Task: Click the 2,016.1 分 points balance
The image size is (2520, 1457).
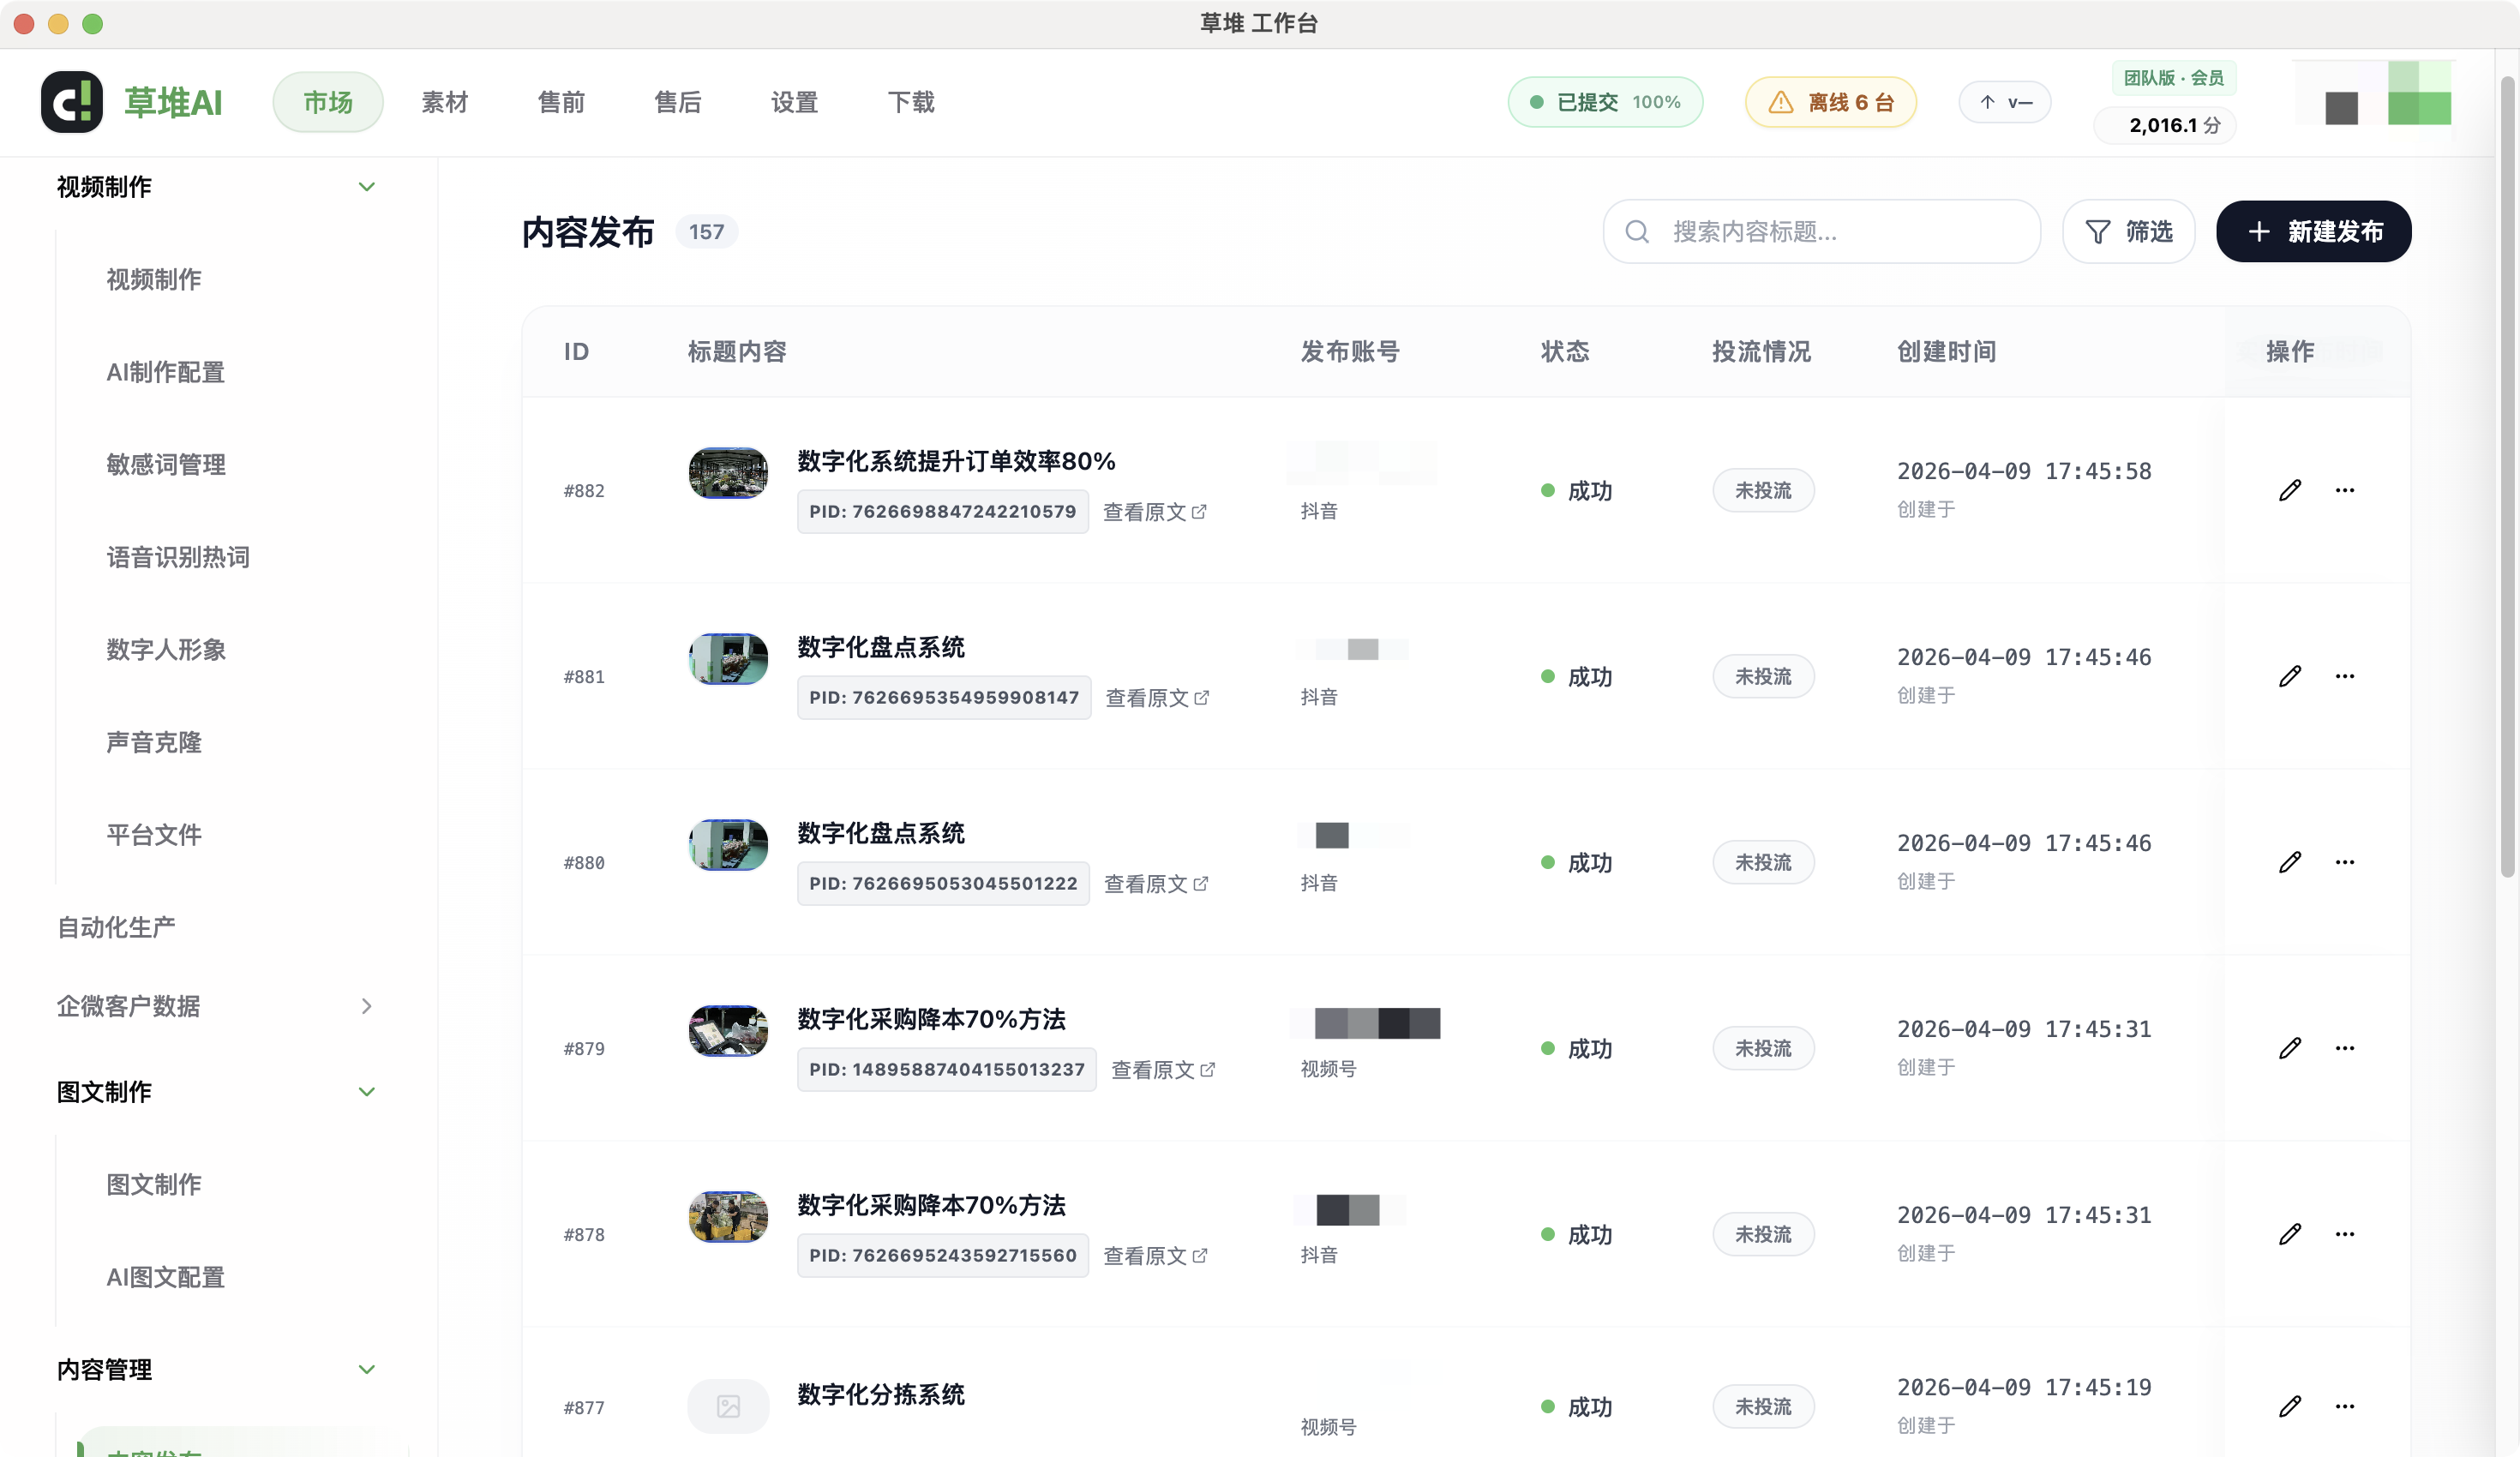Action: [x=2165, y=125]
